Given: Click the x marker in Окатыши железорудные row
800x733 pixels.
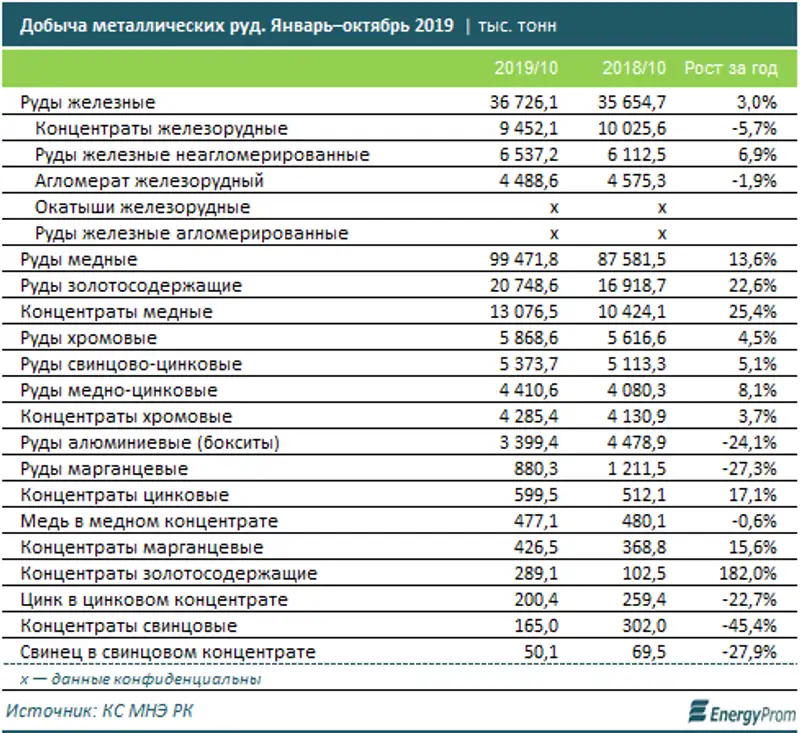Looking at the screenshot, I should (x=551, y=206).
